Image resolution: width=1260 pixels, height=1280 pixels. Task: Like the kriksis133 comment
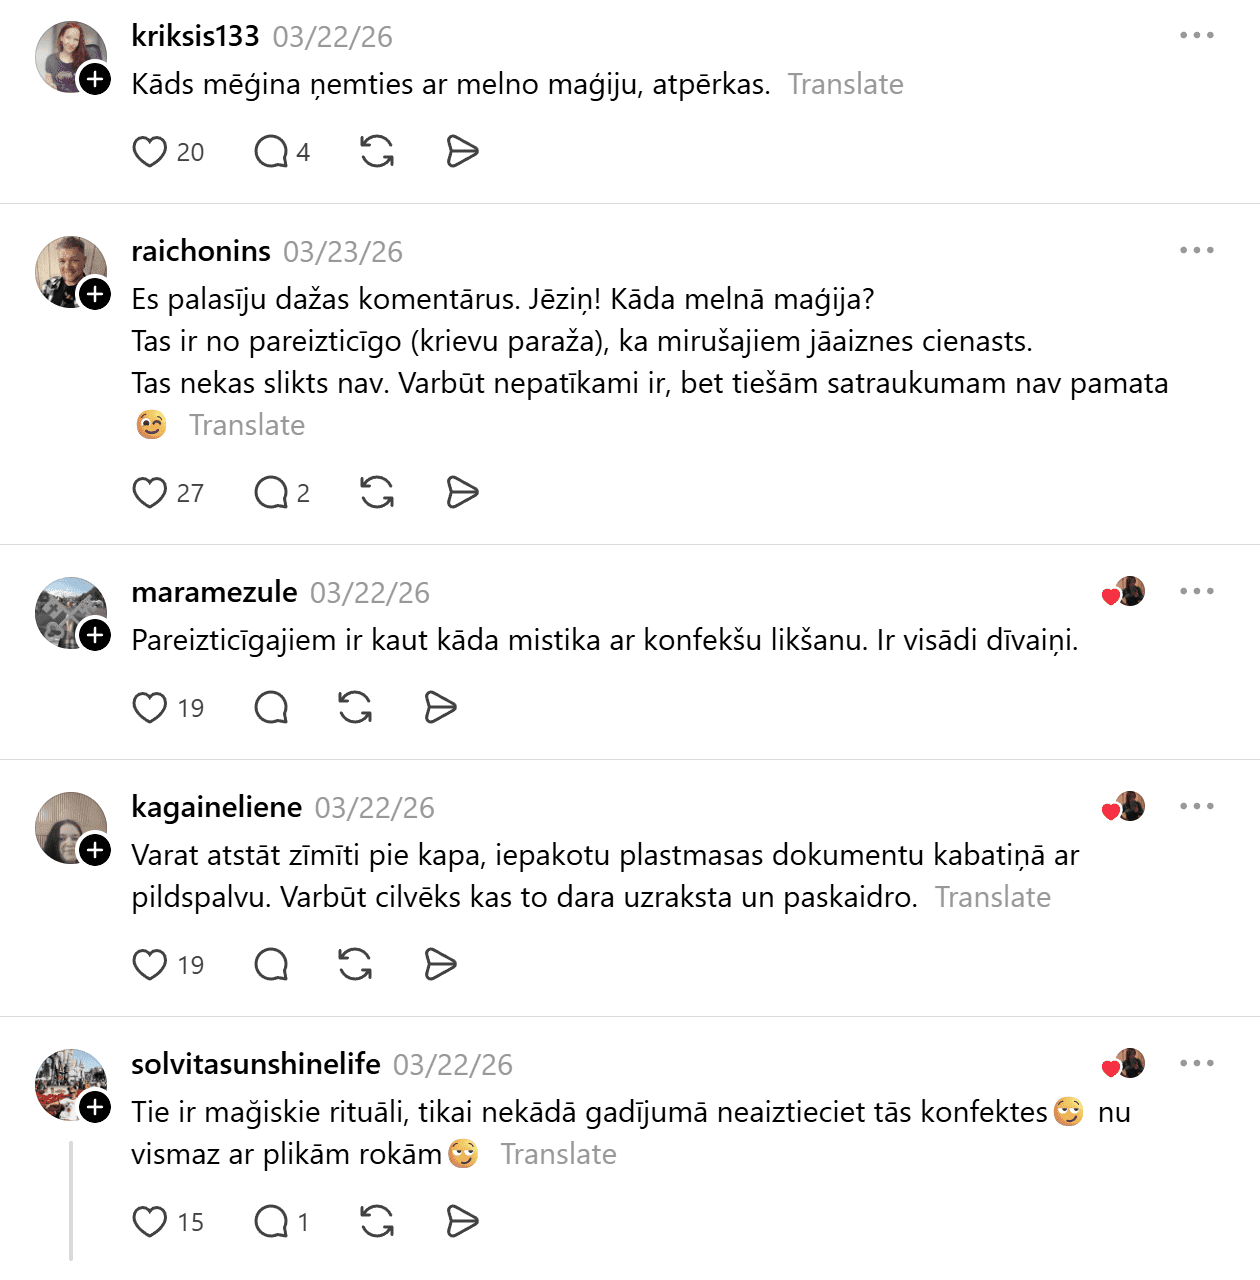[150, 152]
